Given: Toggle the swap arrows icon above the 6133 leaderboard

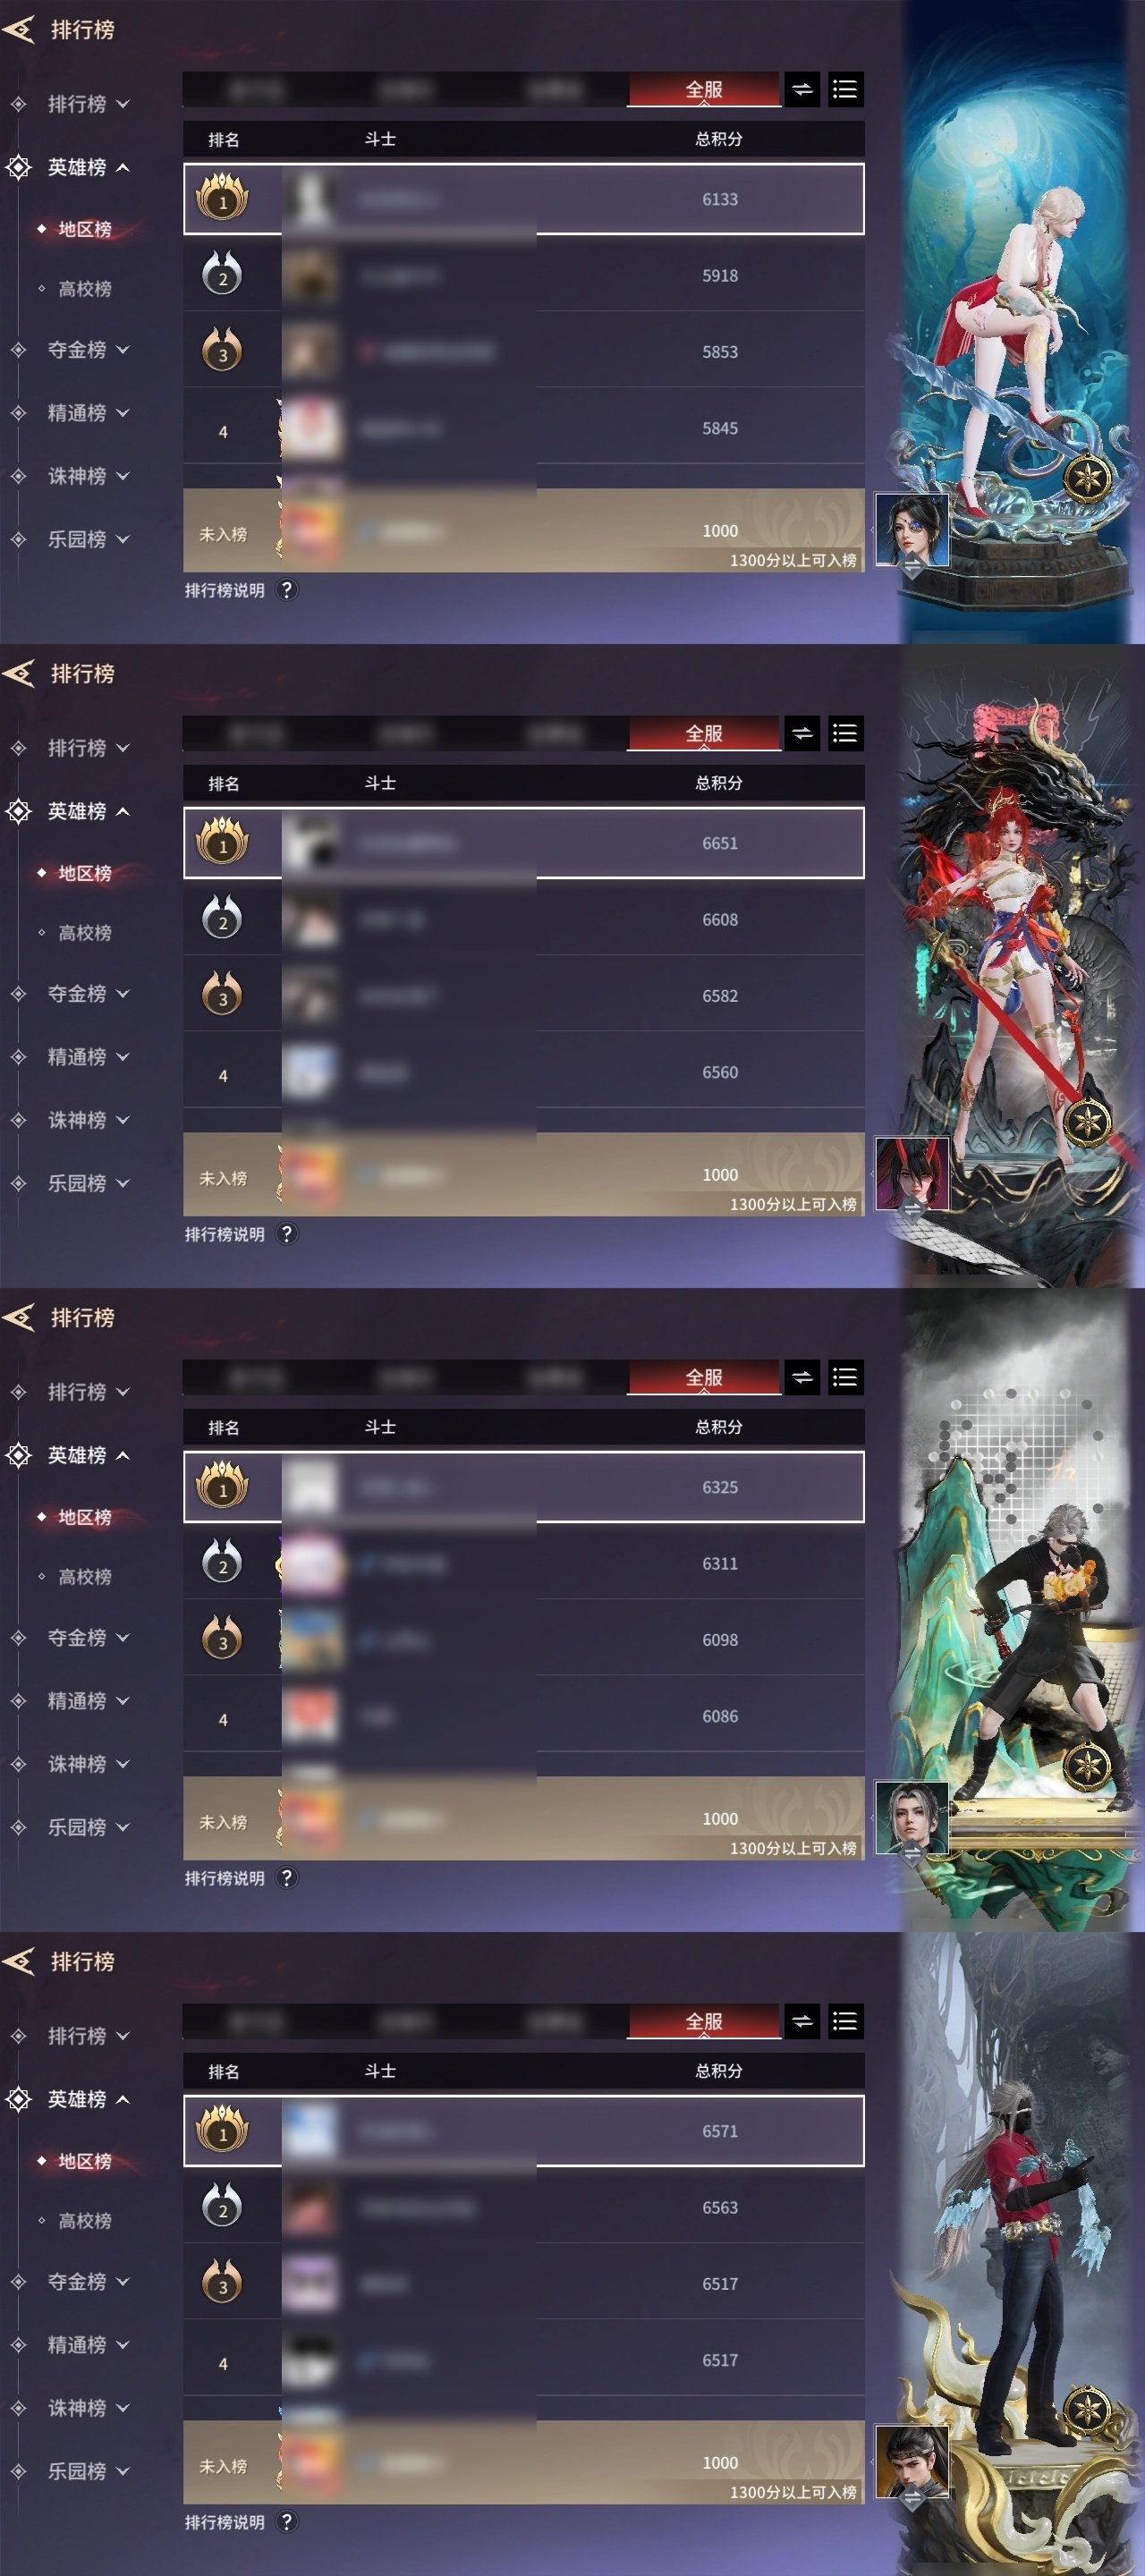Looking at the screenshot, I should click(802, 90).
